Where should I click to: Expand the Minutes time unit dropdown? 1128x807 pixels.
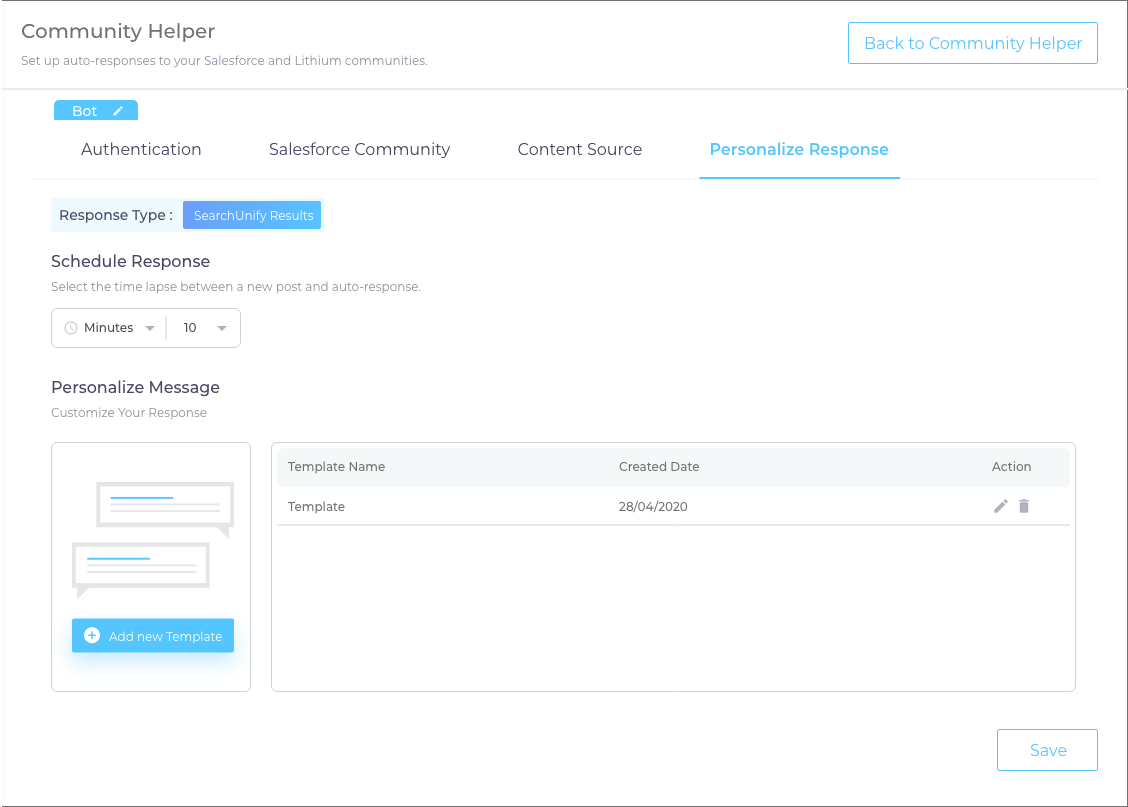[x=149, y=328]
